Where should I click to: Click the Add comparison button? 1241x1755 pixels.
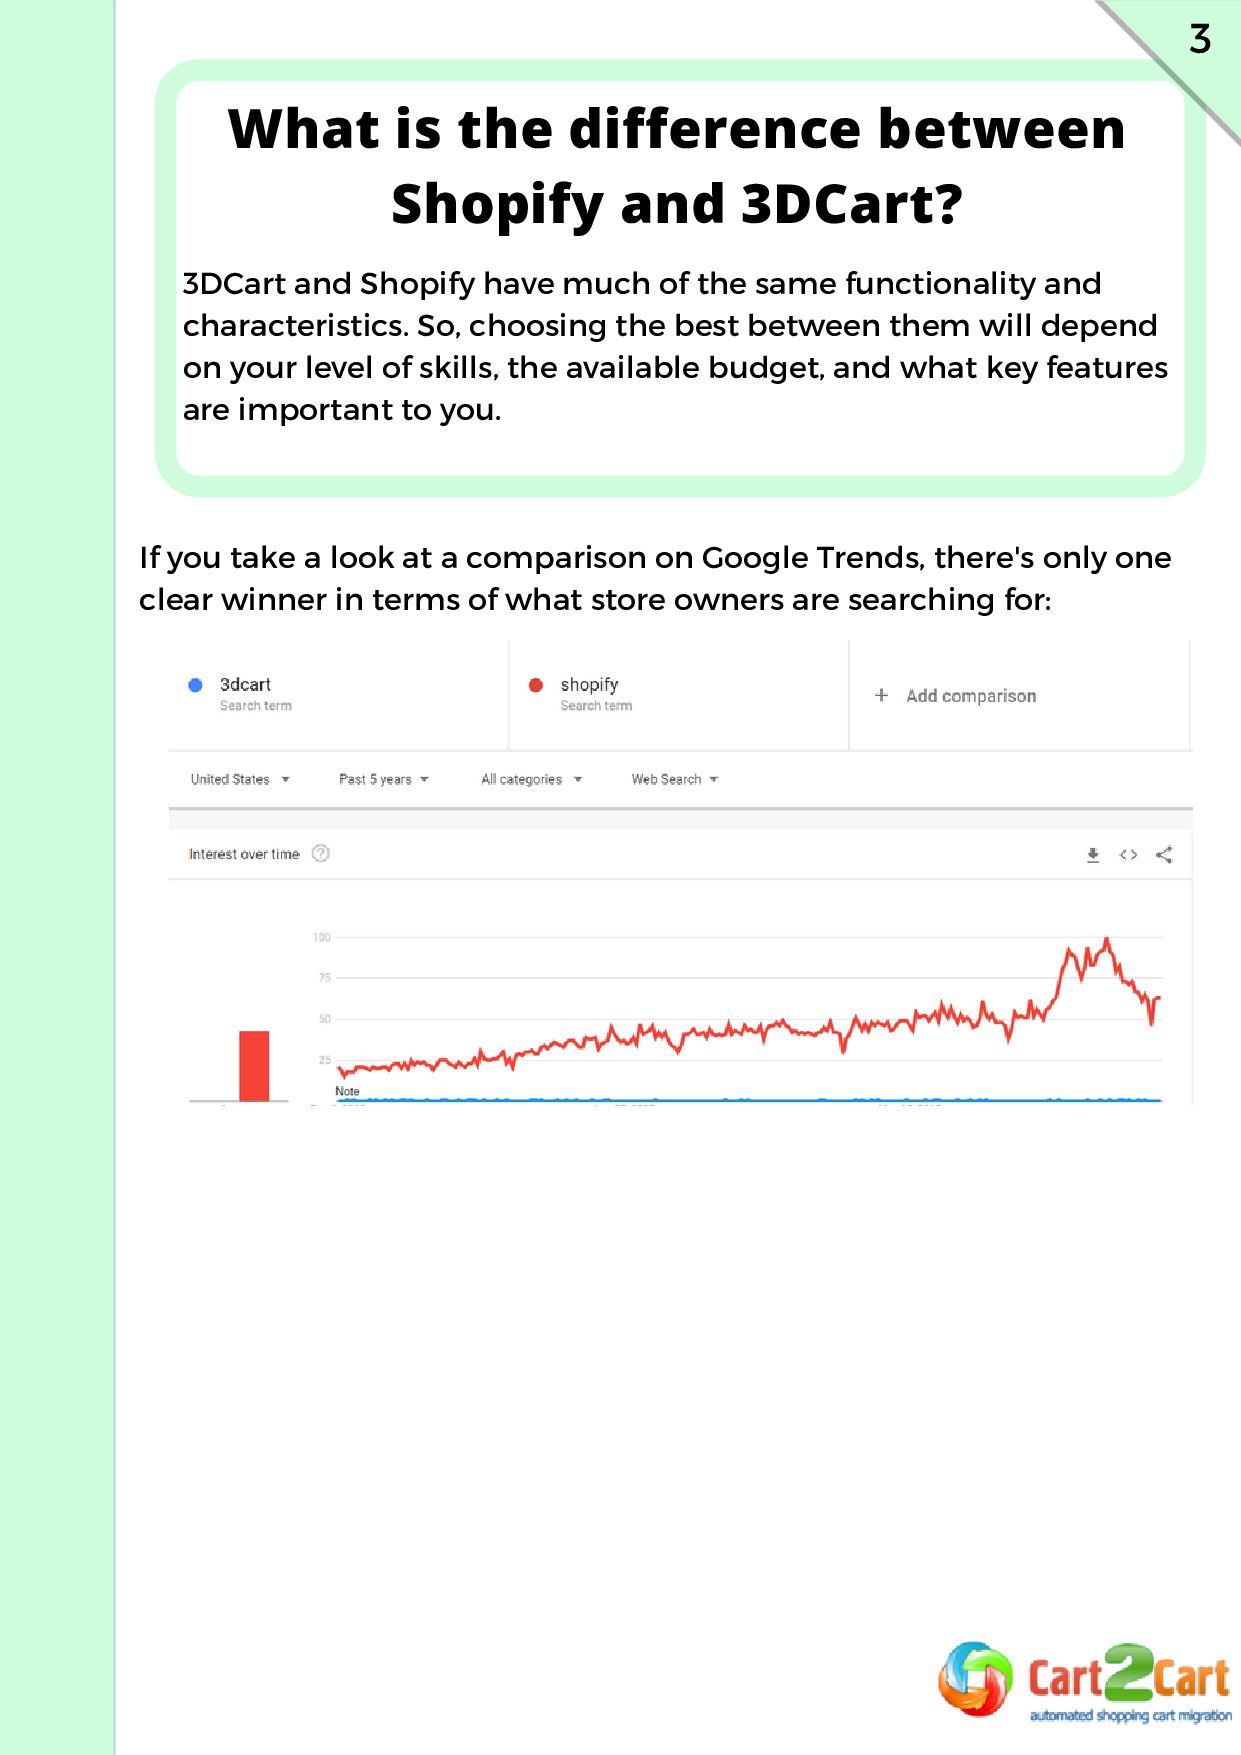point(956,695)
